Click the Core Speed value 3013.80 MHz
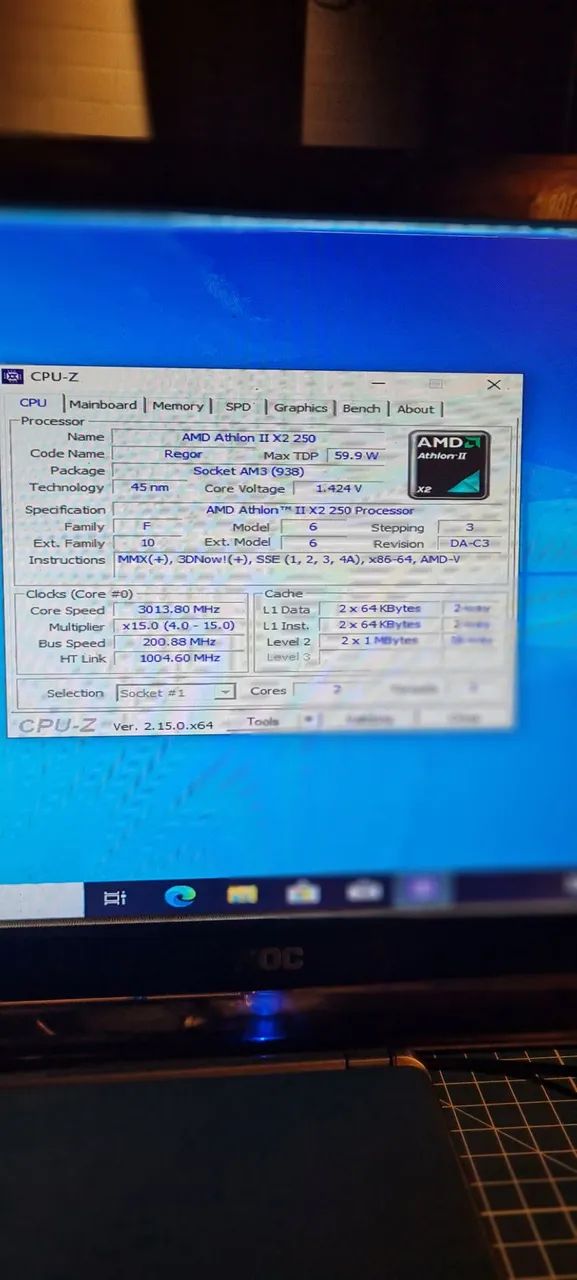The image size is (577, 1280). click(x=178, y=609)
